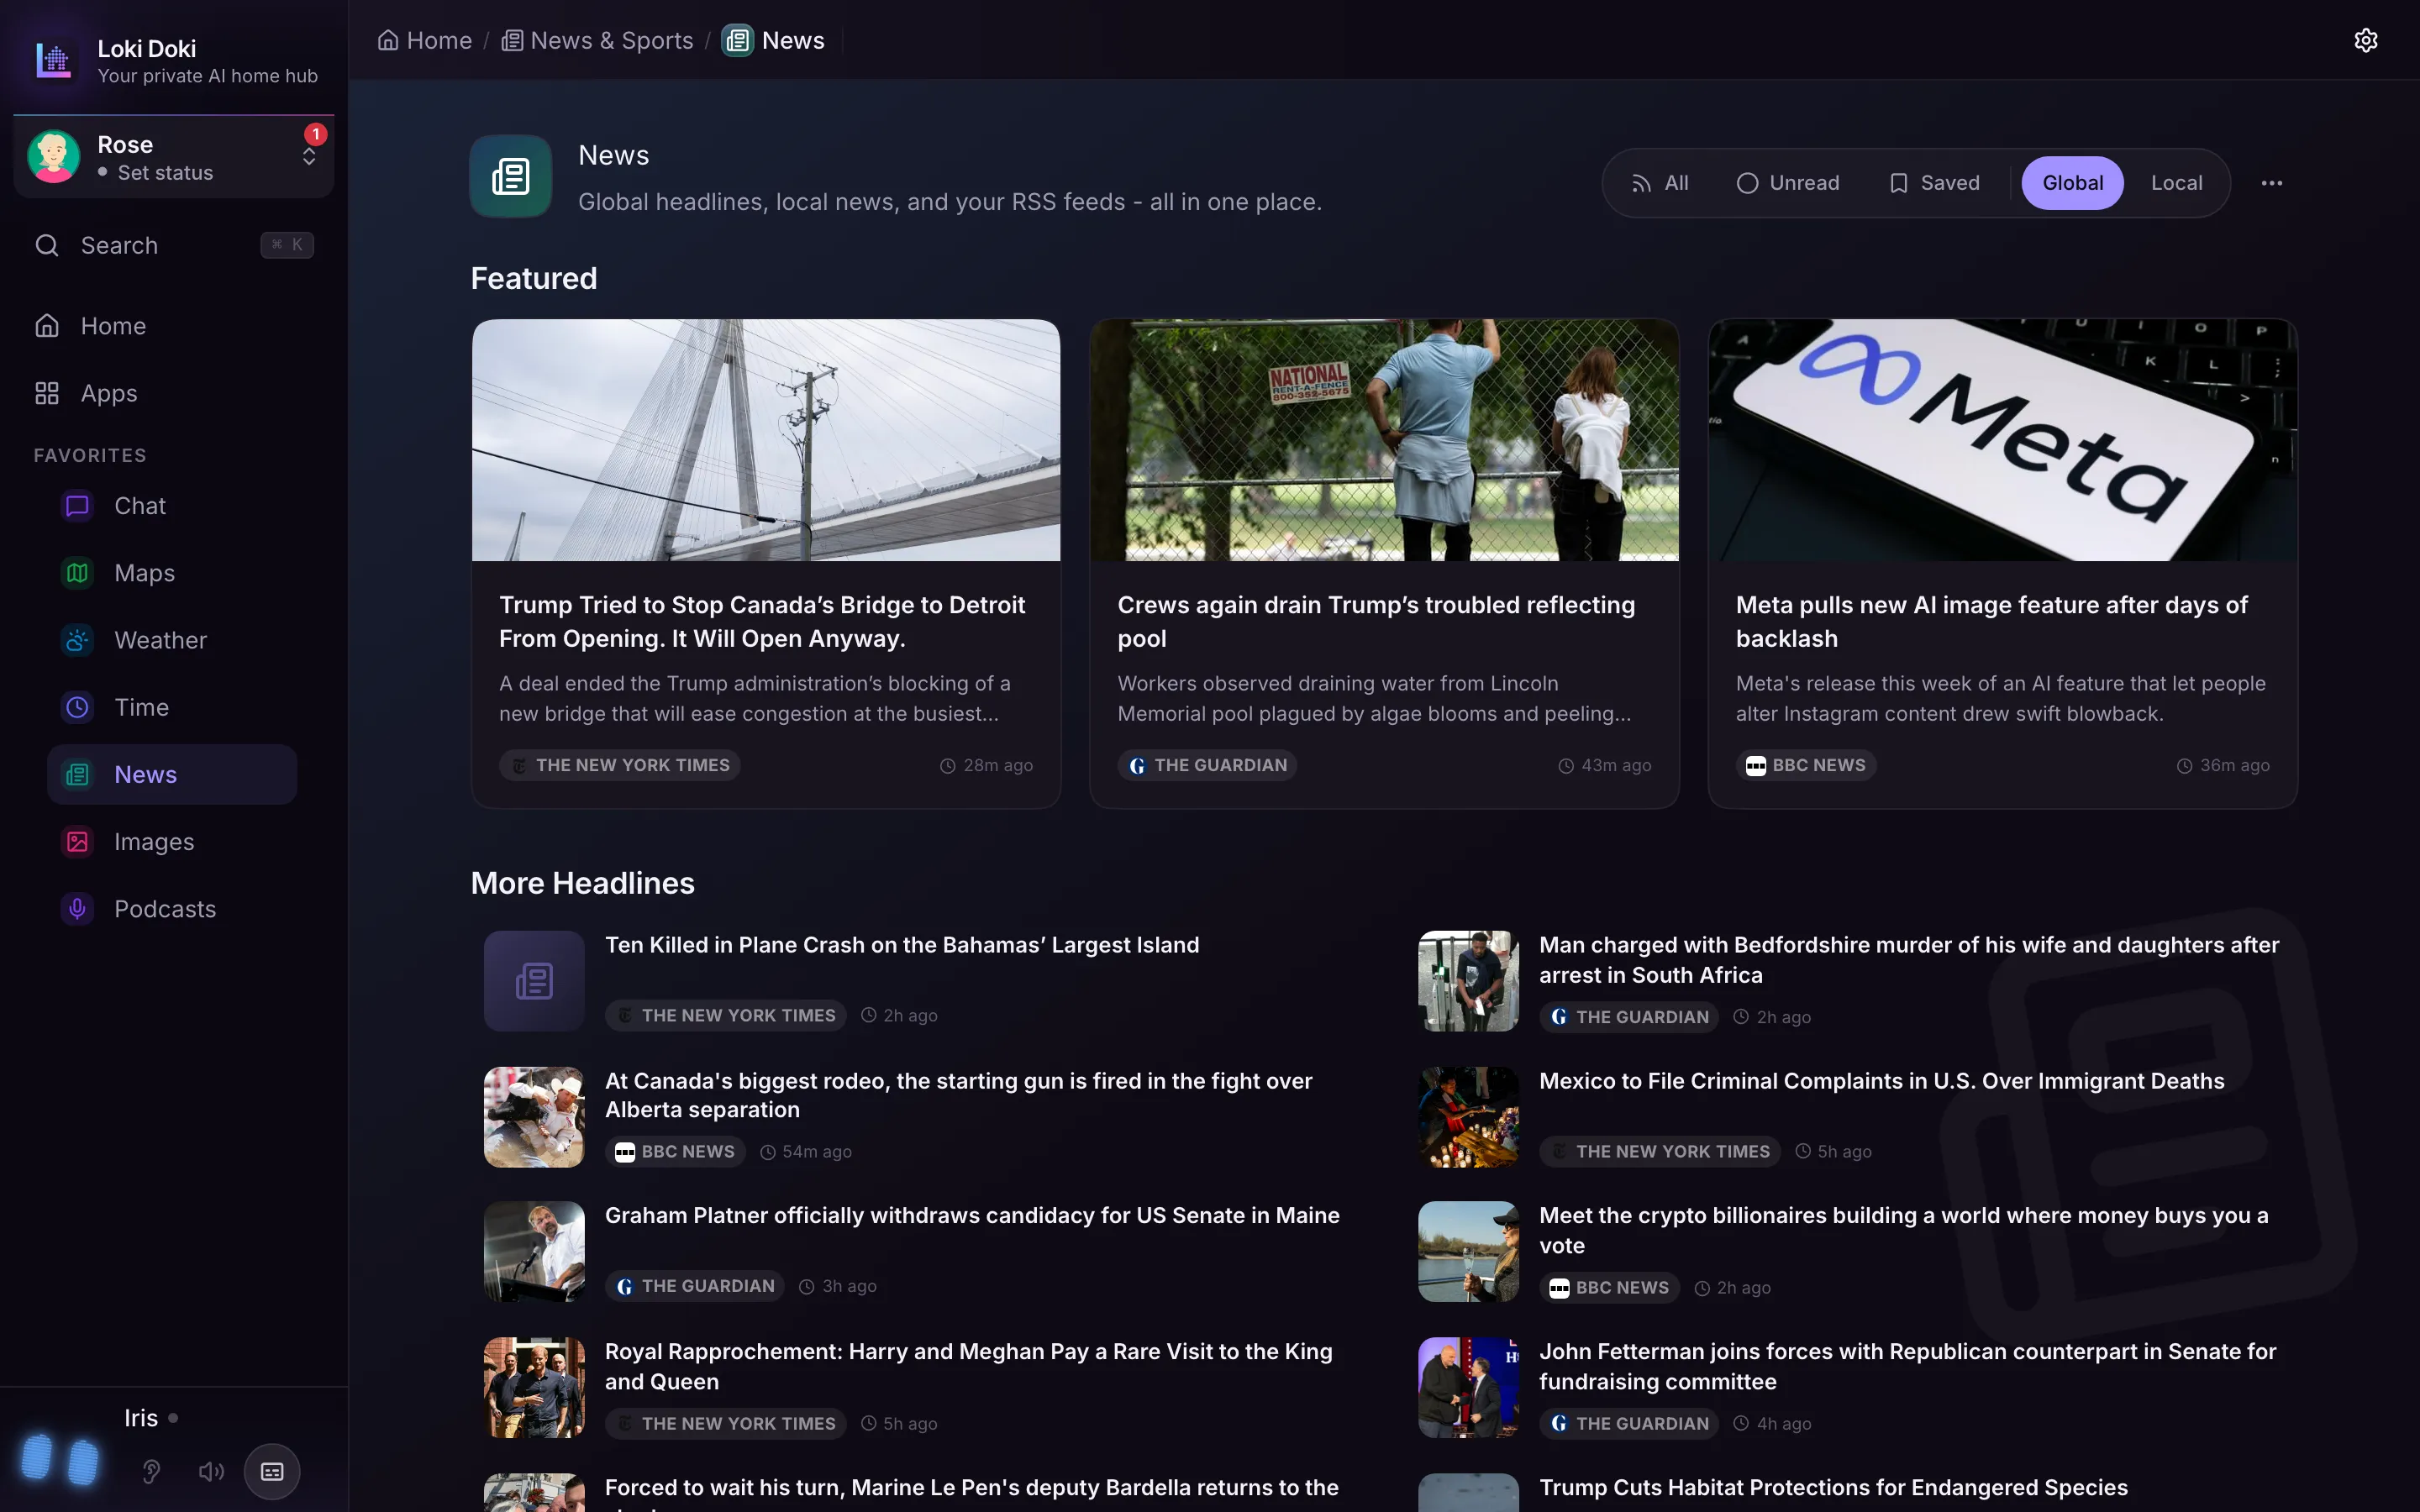Click the Loki Doki logo icon
2420x1512 pixels.
pos(53,60)
